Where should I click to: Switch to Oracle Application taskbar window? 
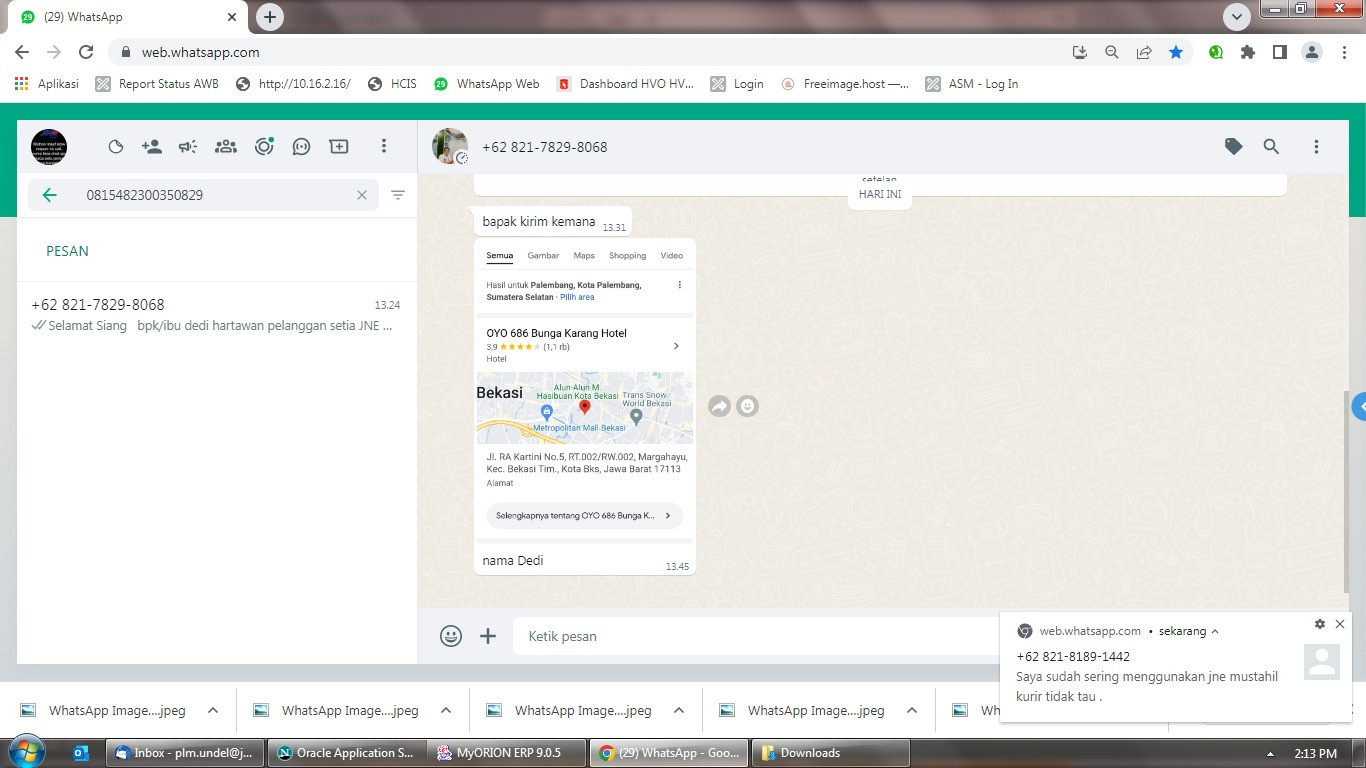(346, 753)
